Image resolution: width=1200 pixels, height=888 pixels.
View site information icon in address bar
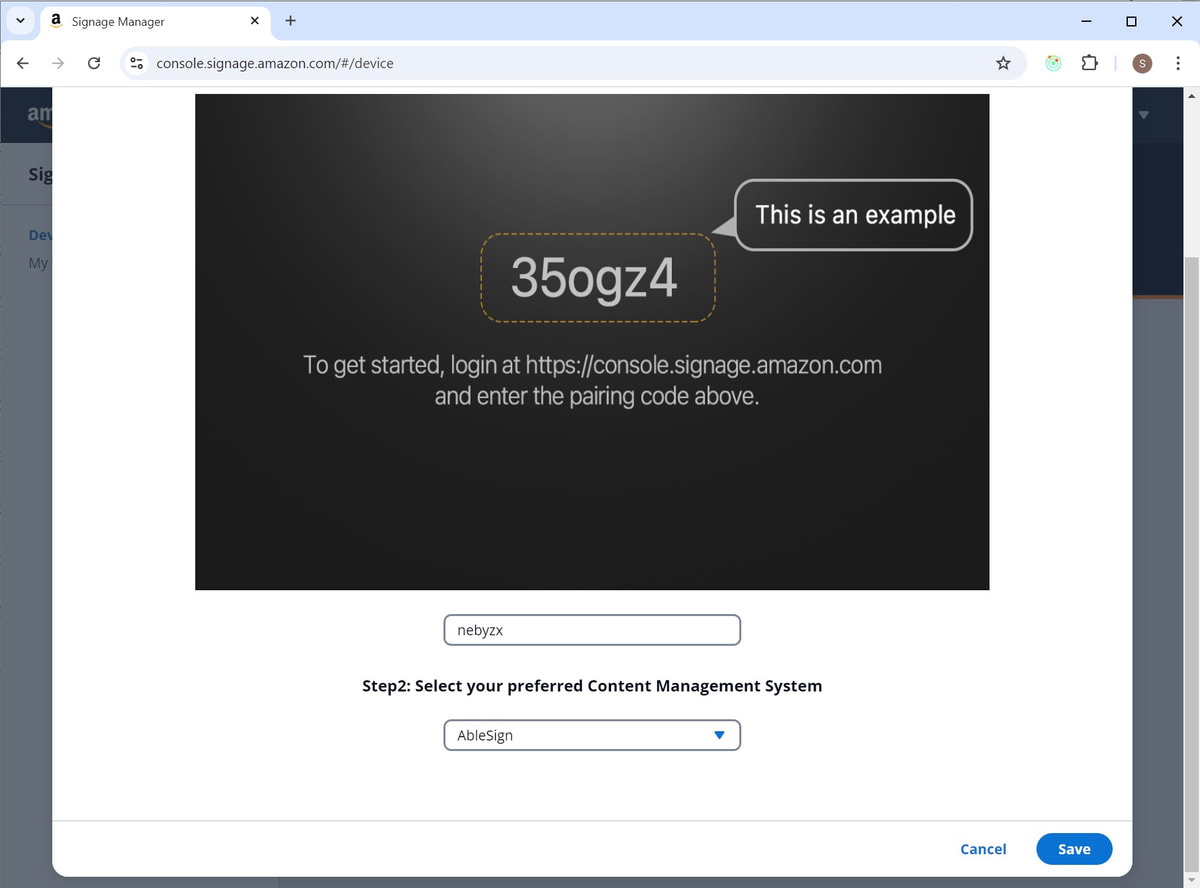[138, 63]
